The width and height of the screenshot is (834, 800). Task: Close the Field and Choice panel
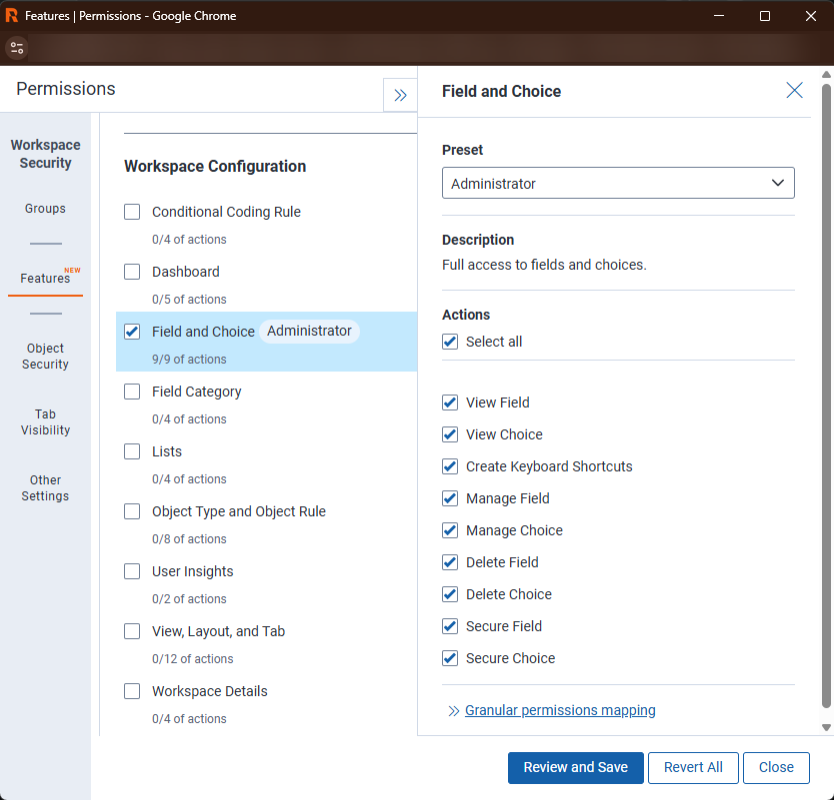[794, 90]
